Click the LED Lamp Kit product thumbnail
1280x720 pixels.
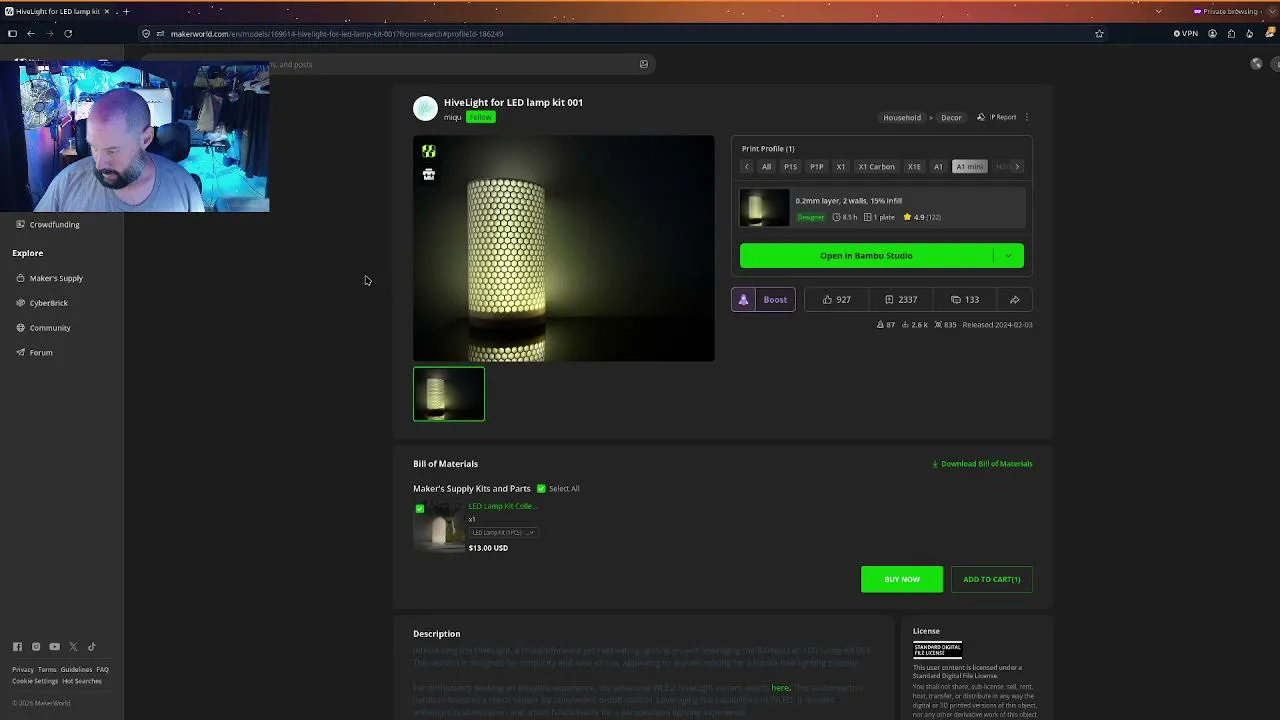point(439,526)
